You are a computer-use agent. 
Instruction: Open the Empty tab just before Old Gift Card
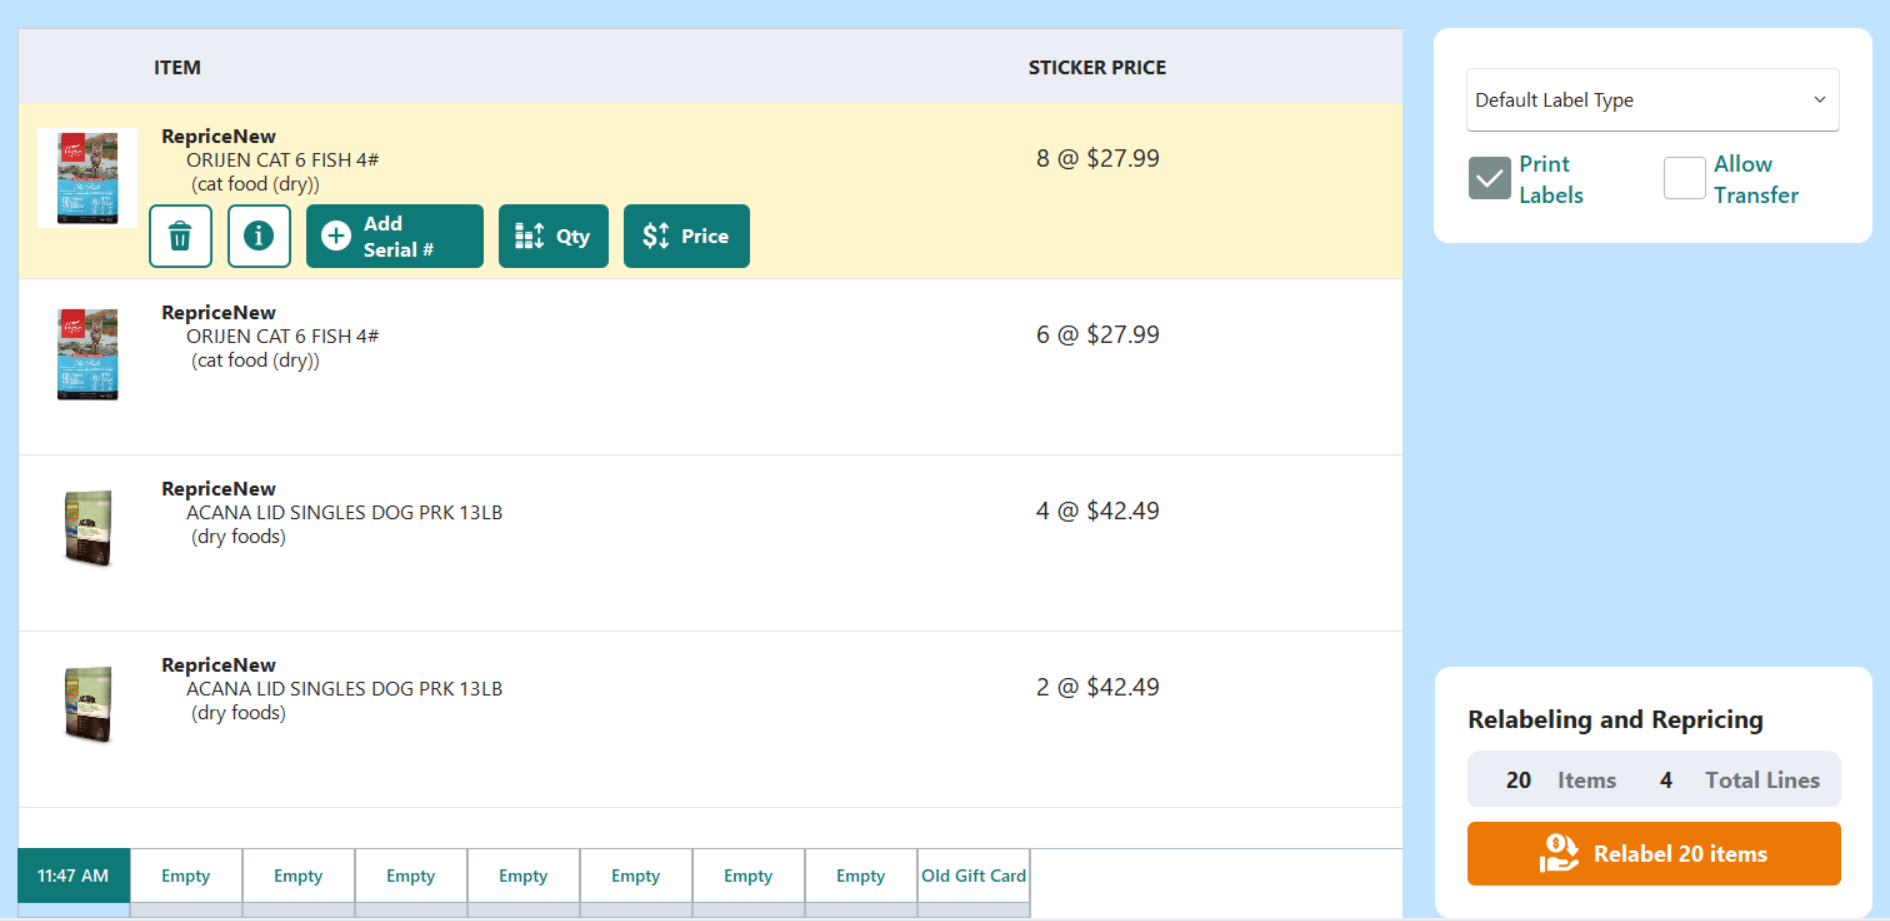861,876
